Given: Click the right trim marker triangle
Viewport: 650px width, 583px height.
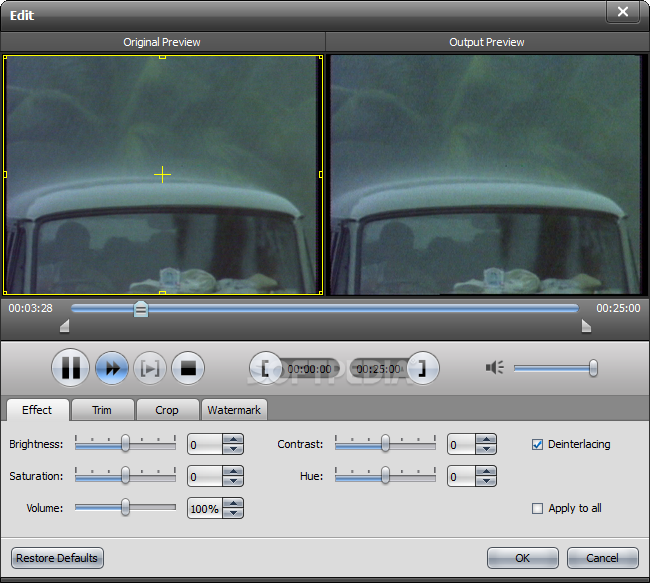Looking at the screenshot, I should [586, 326].
